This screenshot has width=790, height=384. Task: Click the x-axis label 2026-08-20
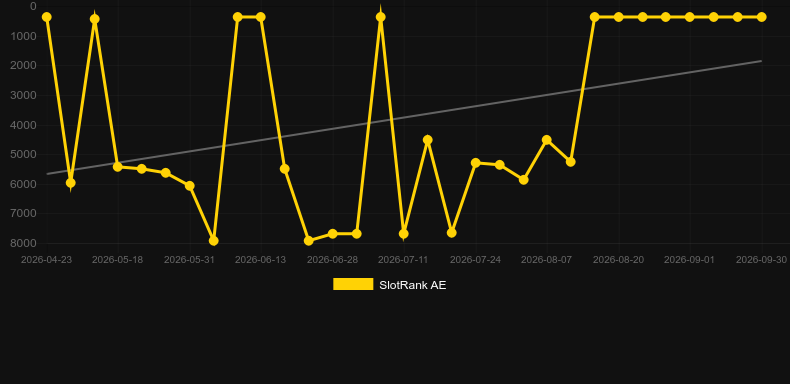[x=619, y=260]
